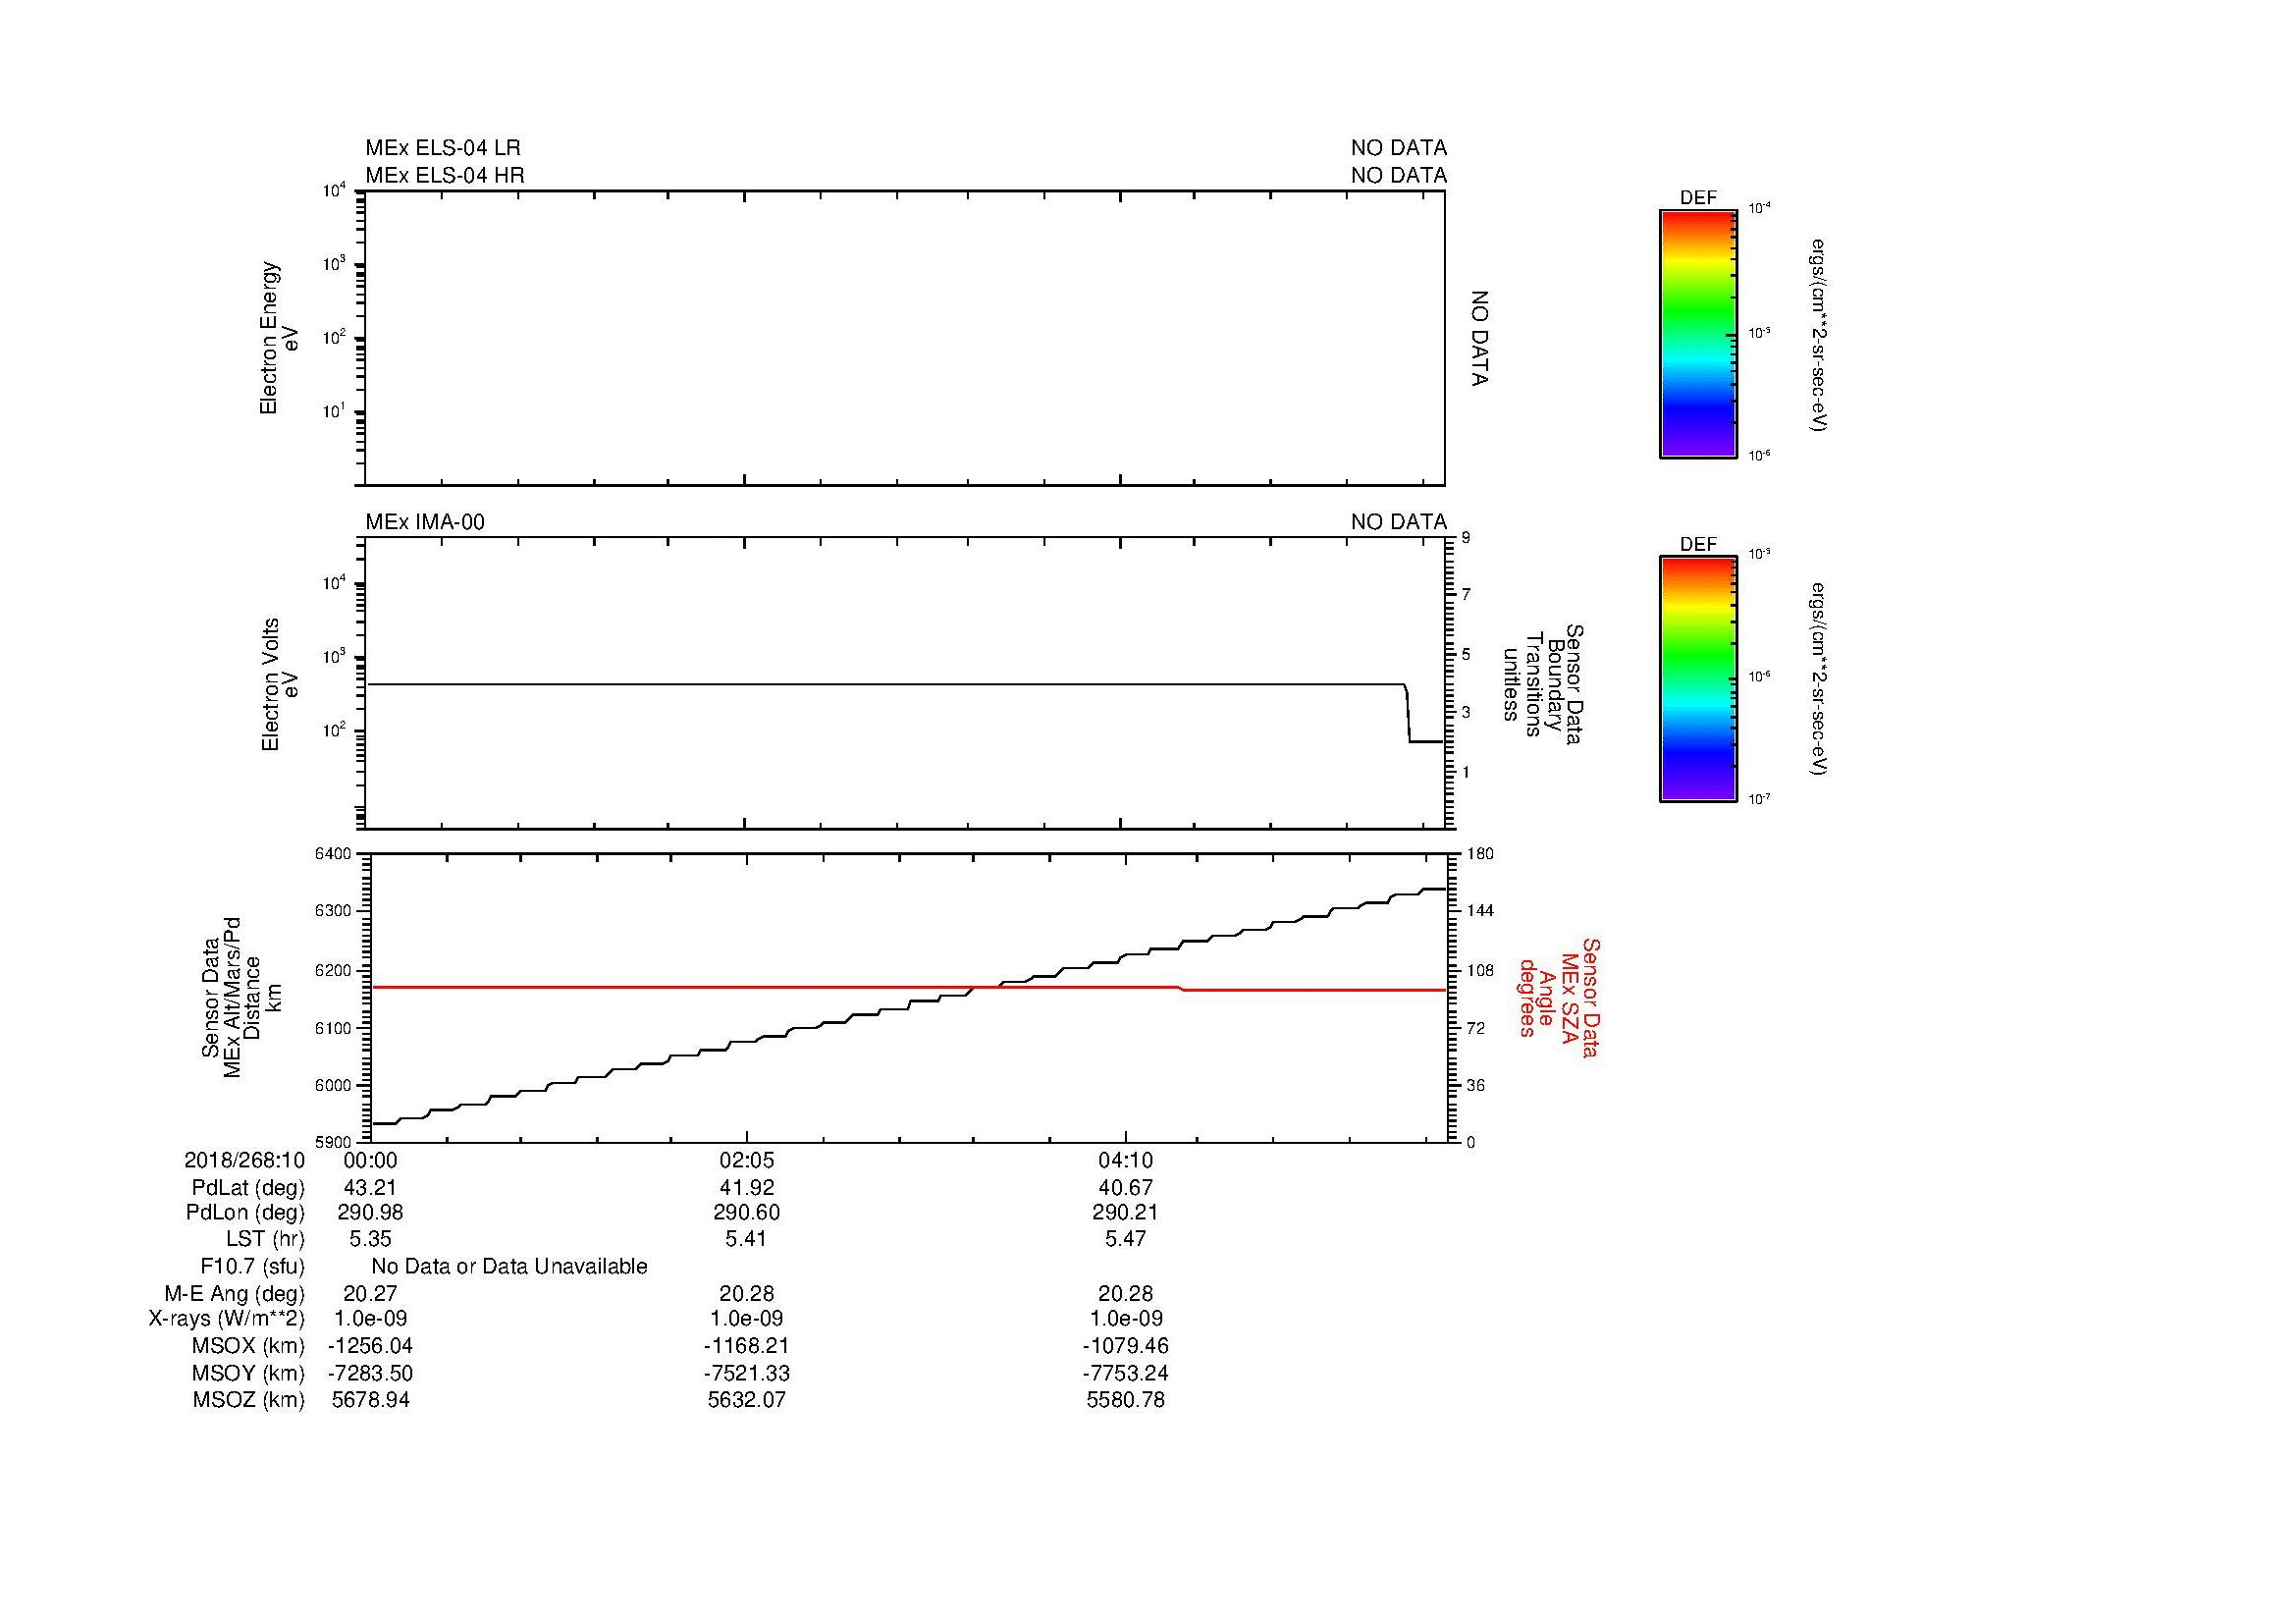The image size is (2296, 1623).
Task: Click the 'Electron Volts eV' axis label
Action: [280, 684]
